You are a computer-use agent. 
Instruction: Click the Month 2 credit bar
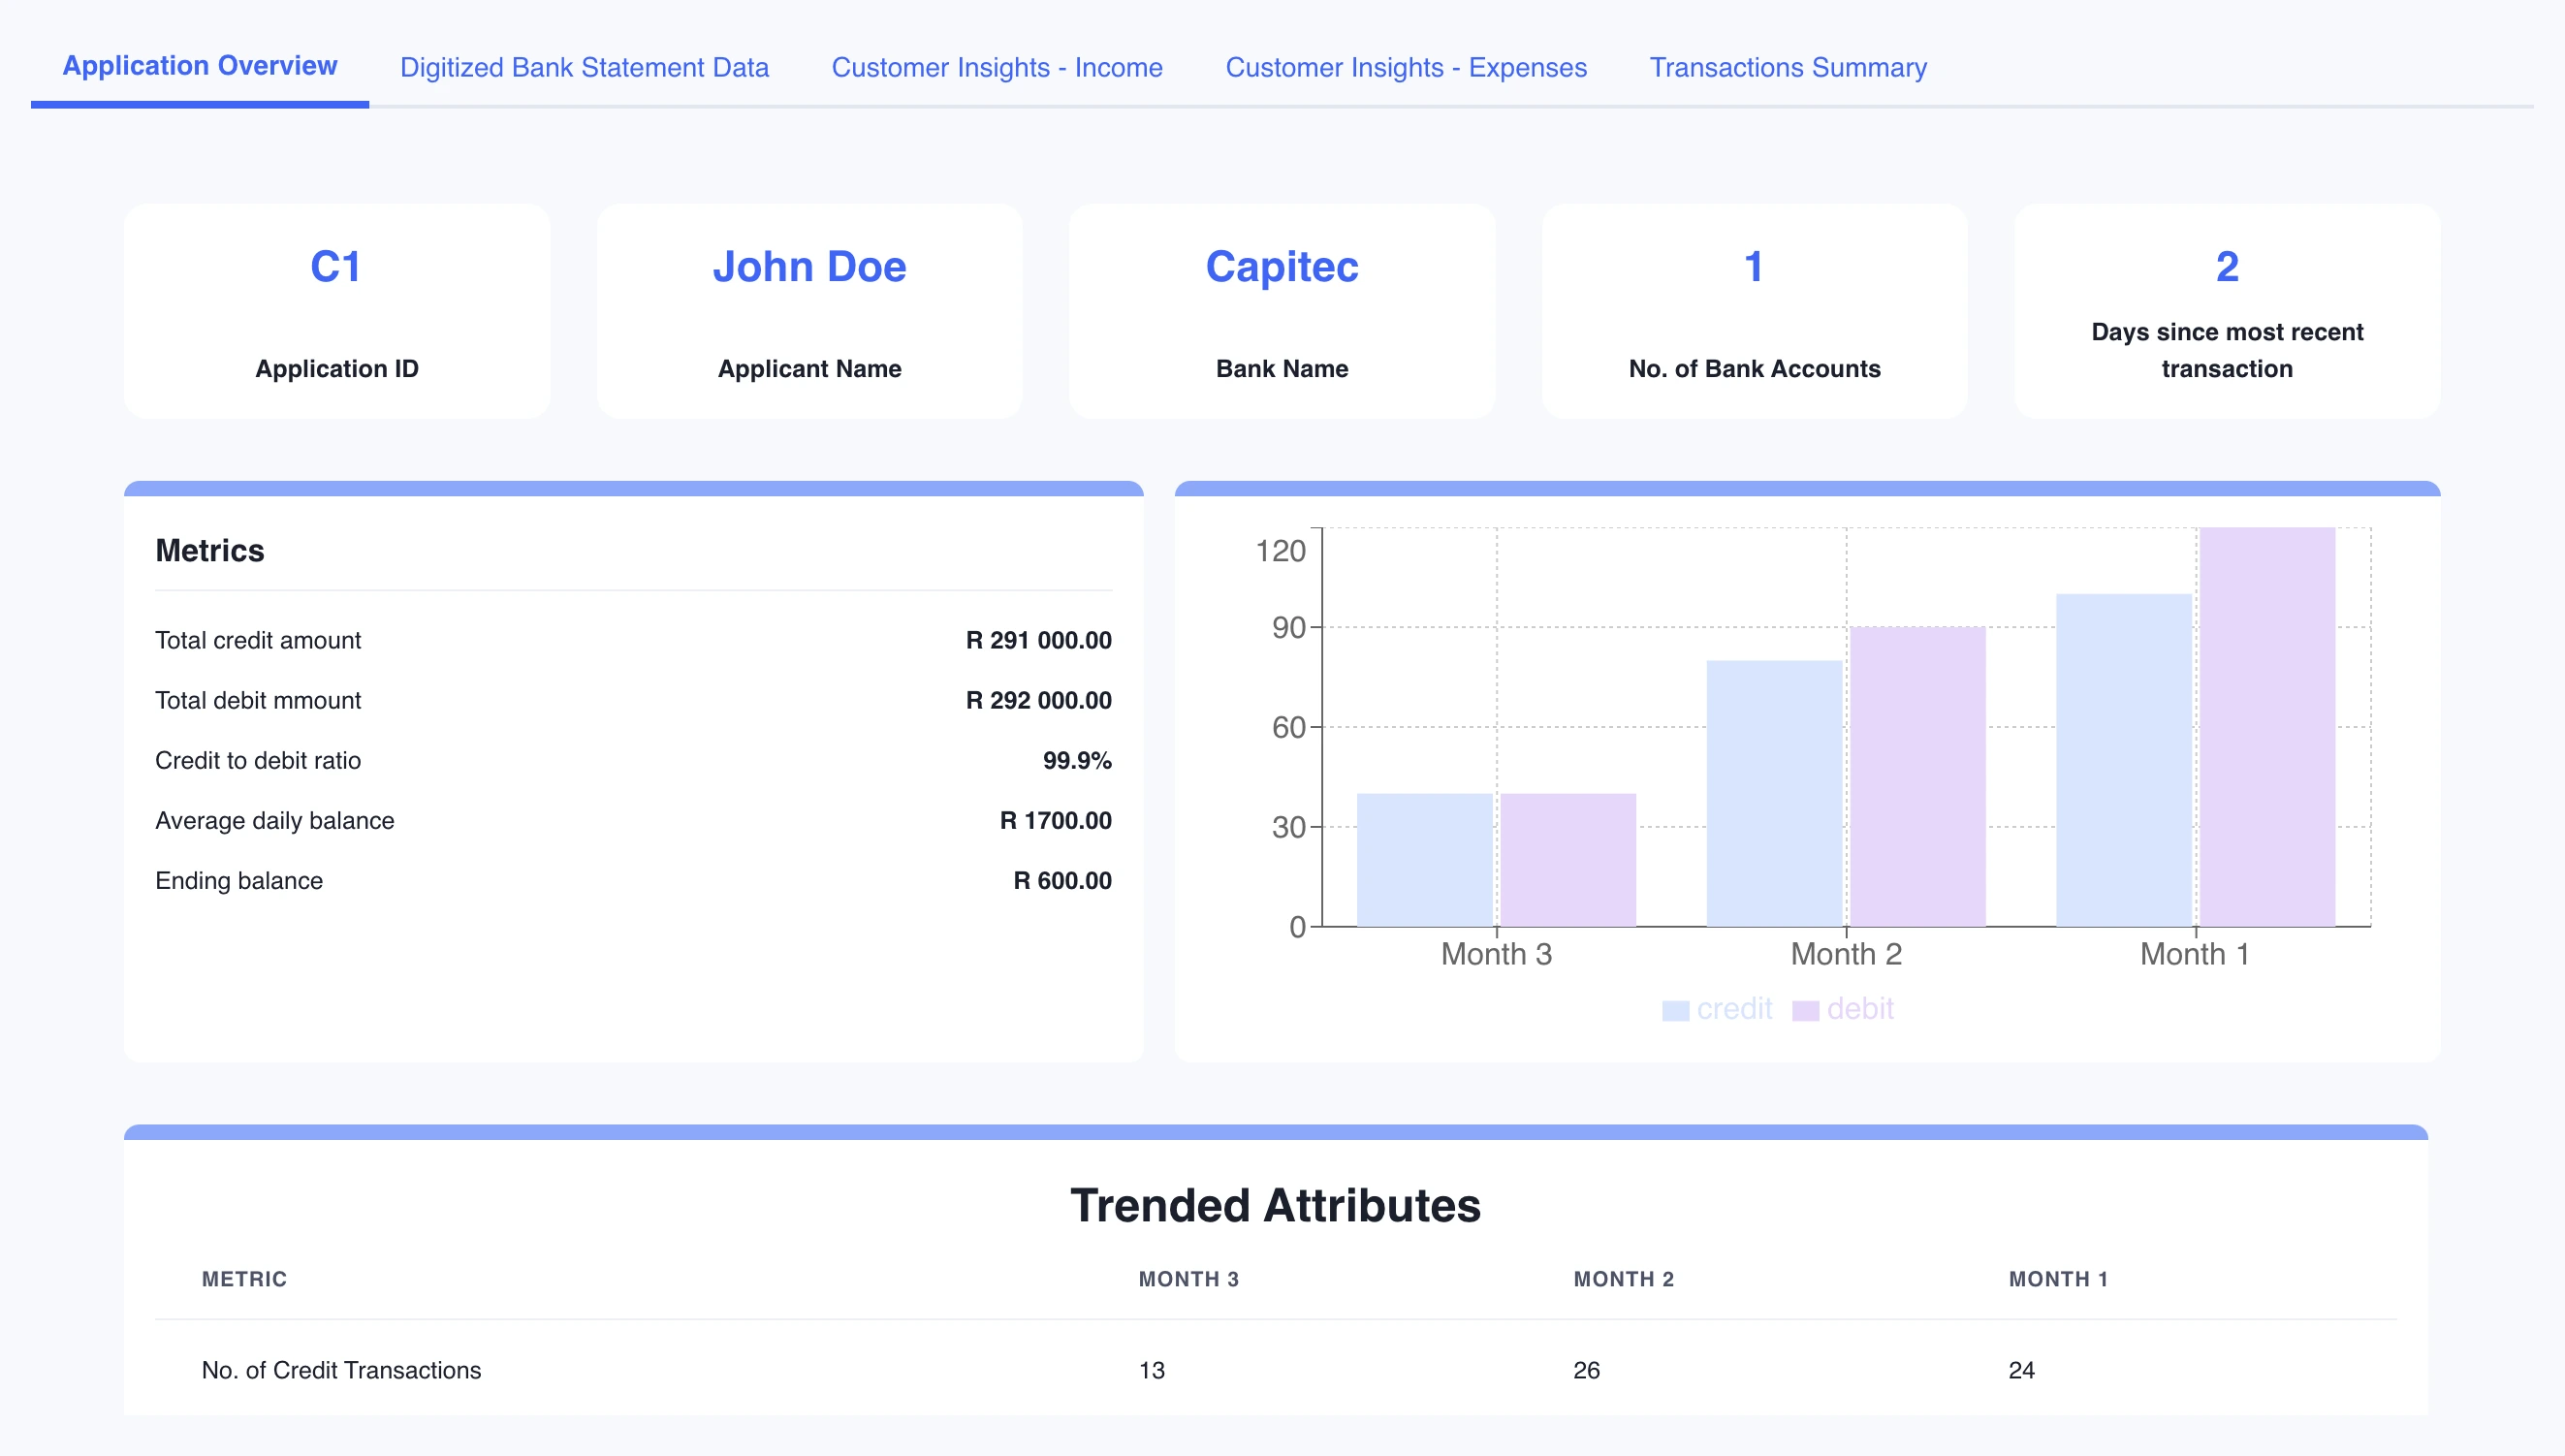[1774, 793]
